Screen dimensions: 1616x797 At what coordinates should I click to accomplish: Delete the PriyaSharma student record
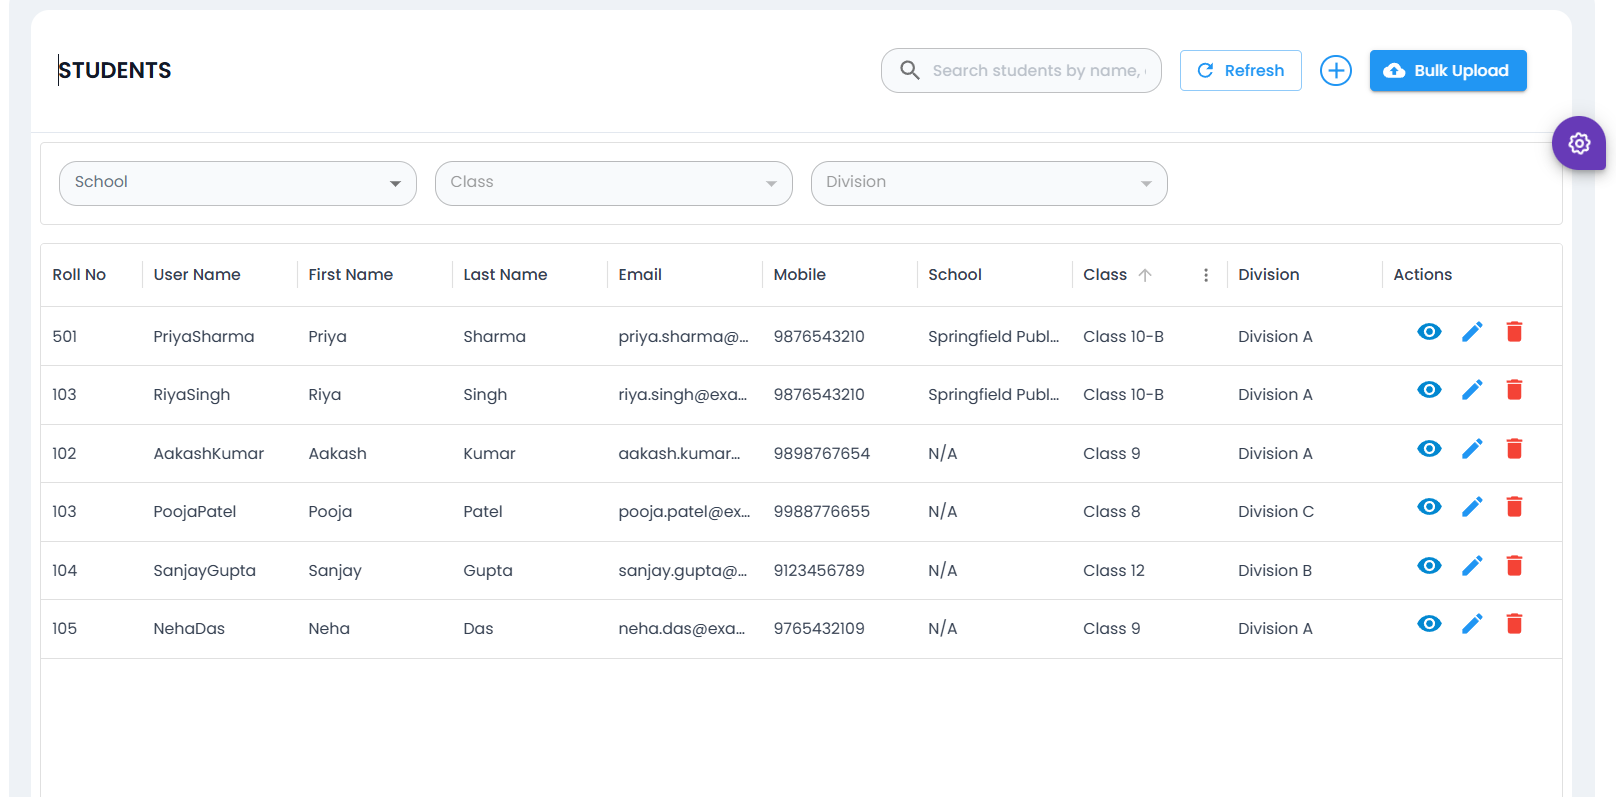pyautogui.click(x=1514, y=332)
